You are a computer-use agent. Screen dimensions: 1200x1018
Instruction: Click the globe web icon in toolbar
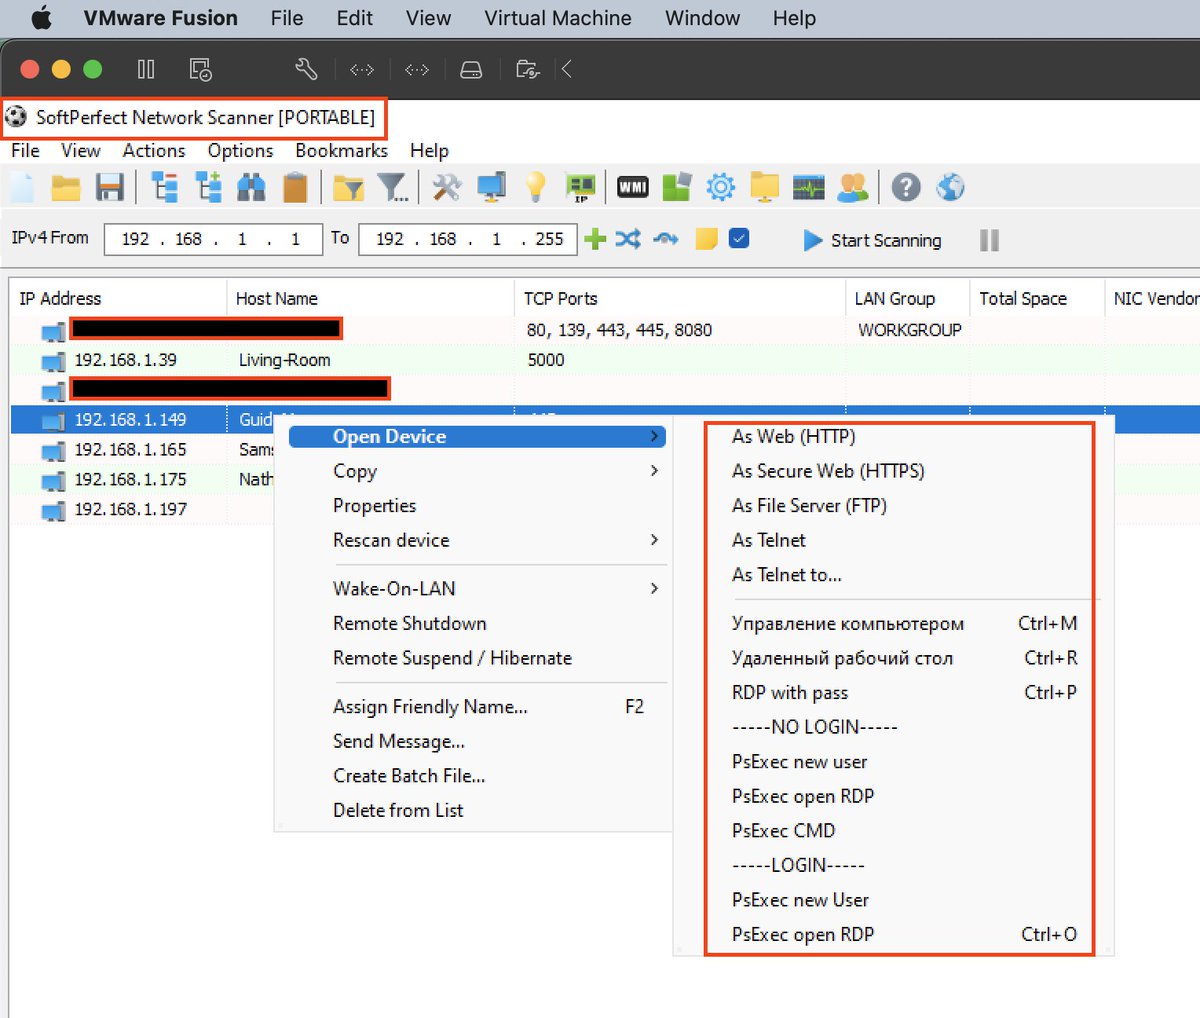(950, 187)
